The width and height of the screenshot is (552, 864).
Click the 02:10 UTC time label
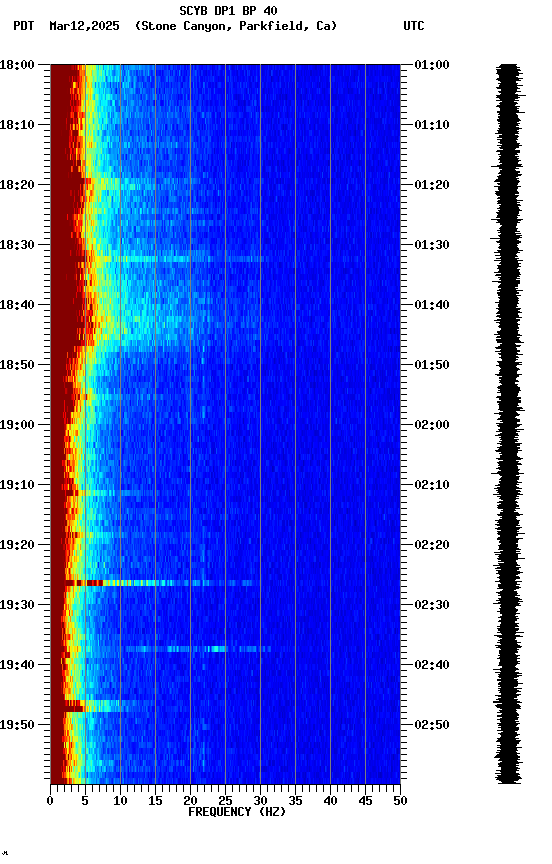pos(432,485)
